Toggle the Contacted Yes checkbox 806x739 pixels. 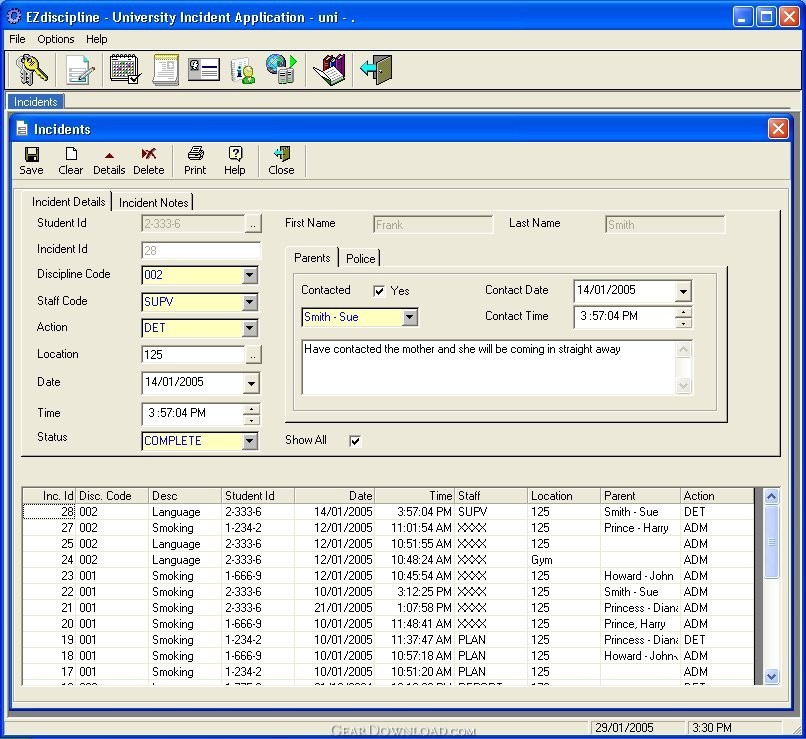(x=379, y=291)
